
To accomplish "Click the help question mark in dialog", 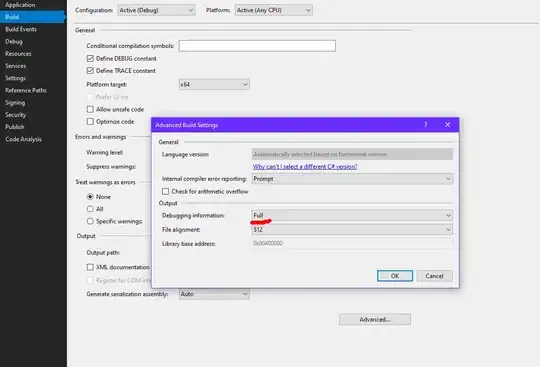I will [x=426, y=125].
